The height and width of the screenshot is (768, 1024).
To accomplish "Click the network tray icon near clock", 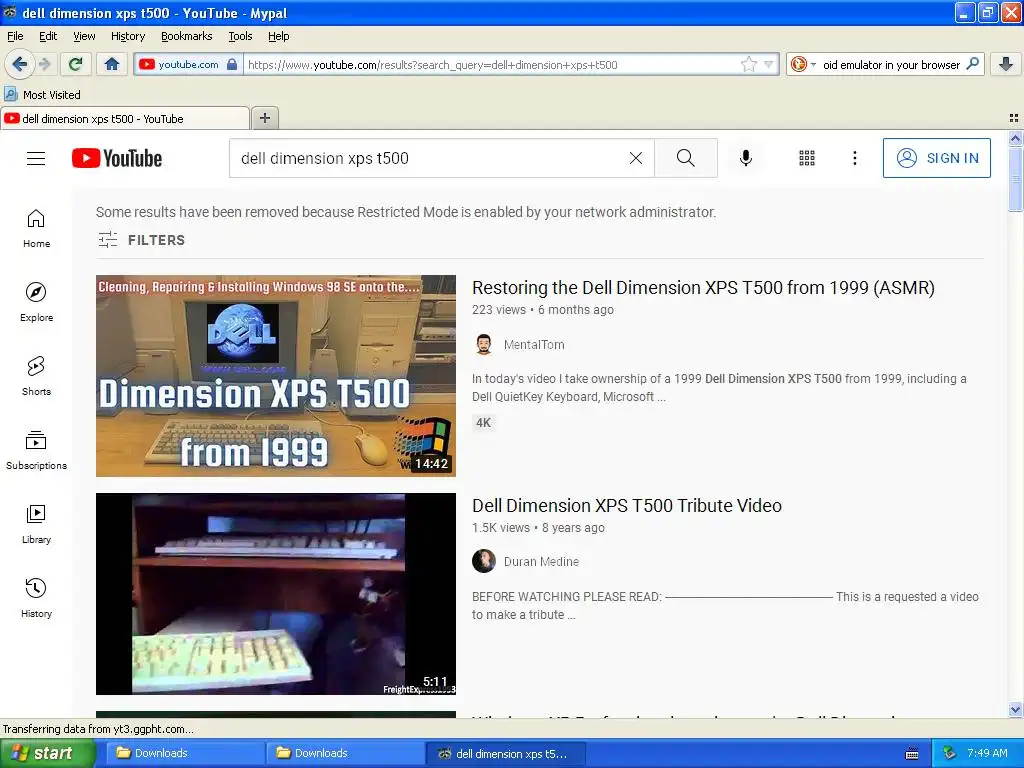I will (949, 753).
